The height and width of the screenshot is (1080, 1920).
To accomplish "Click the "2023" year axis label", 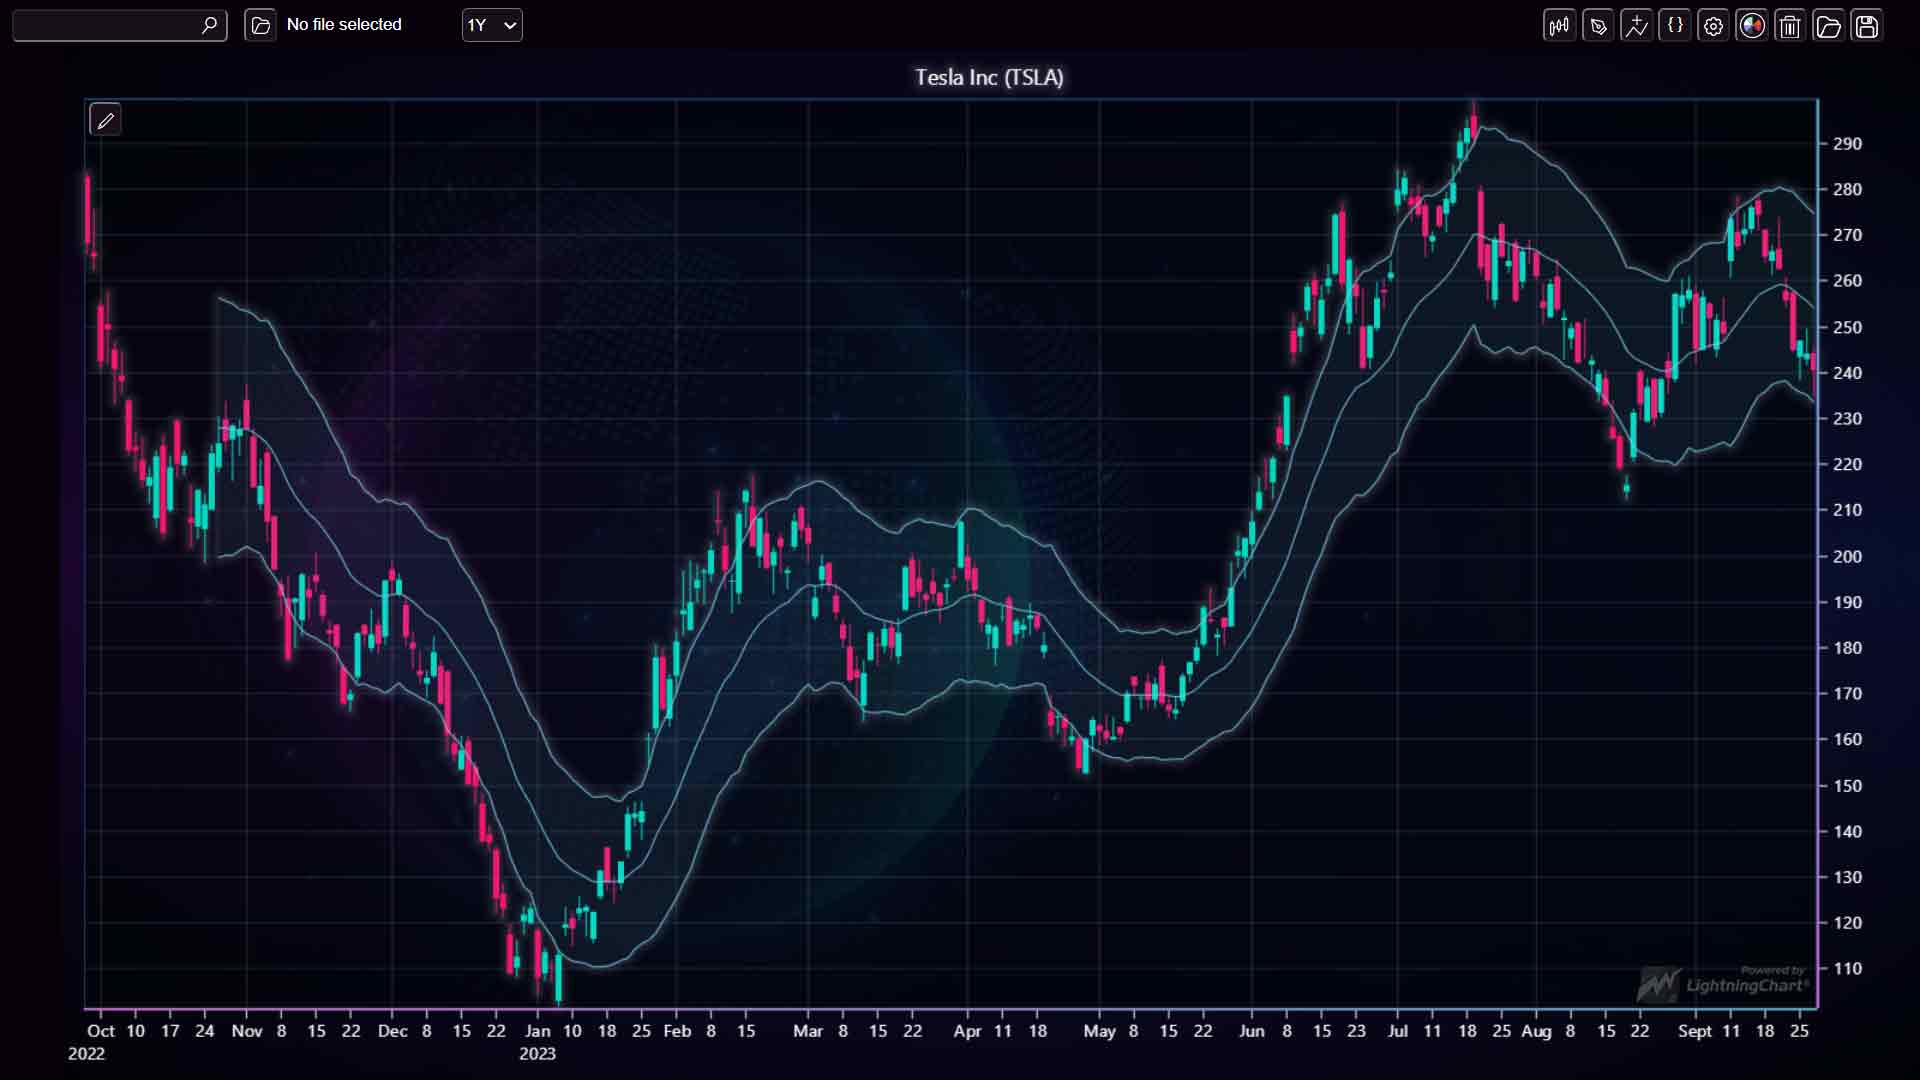I will (537, 1054).
